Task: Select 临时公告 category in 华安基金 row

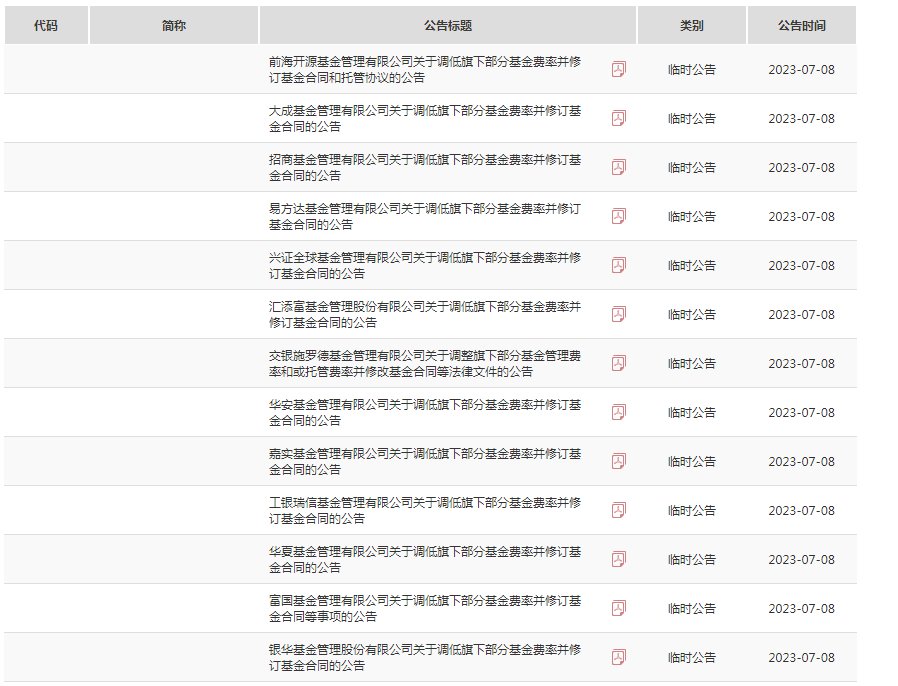Action: 692,412
